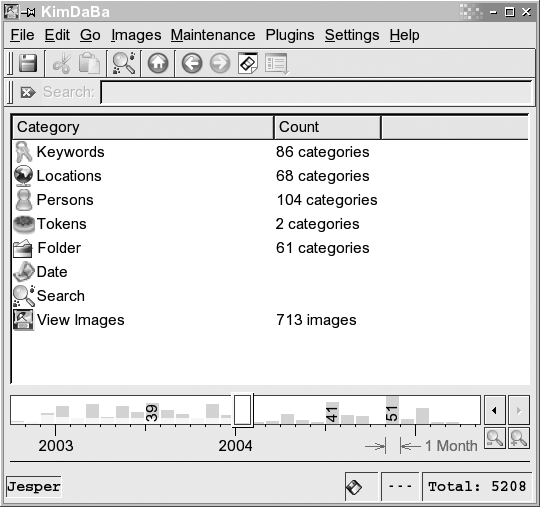
Task: Open the Plugins menu
Action: 290,35
